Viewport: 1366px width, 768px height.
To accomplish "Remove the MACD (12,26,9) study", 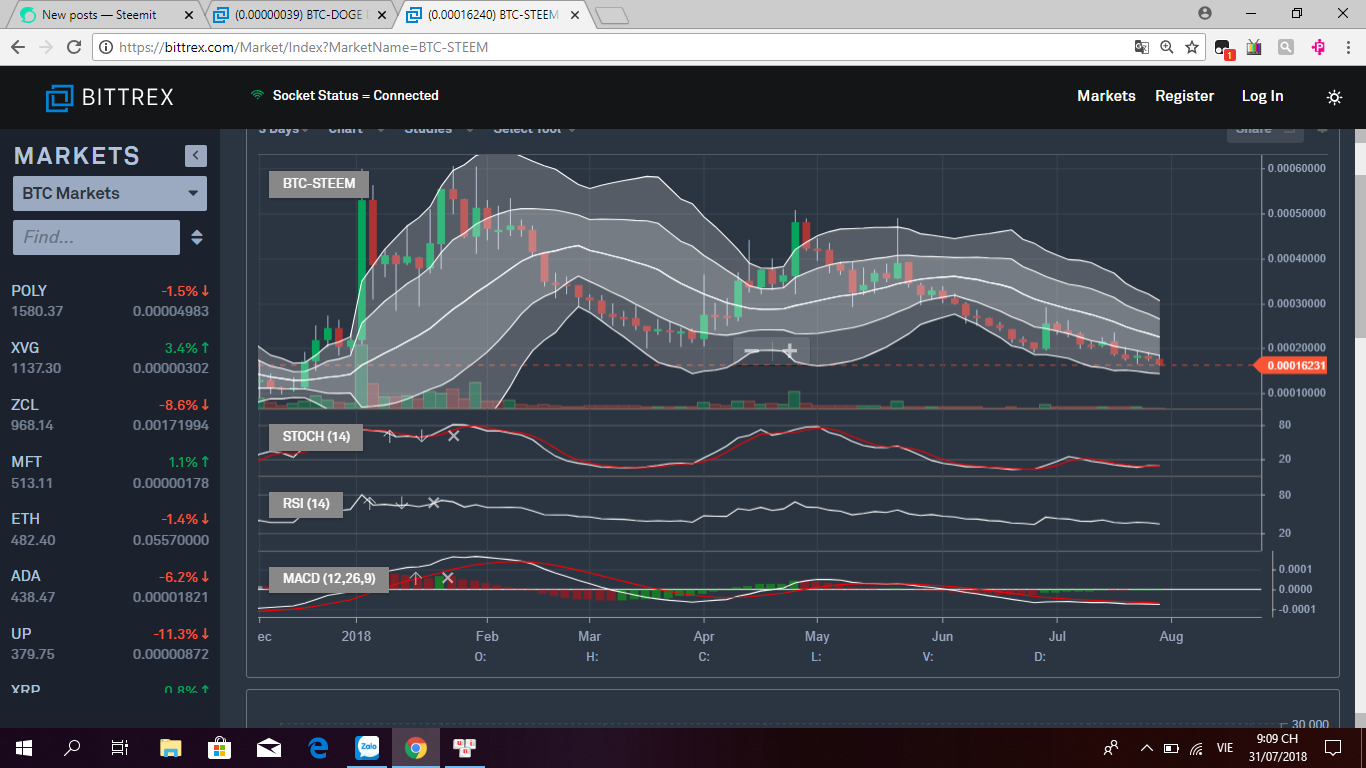I will [x=448, y=578].
